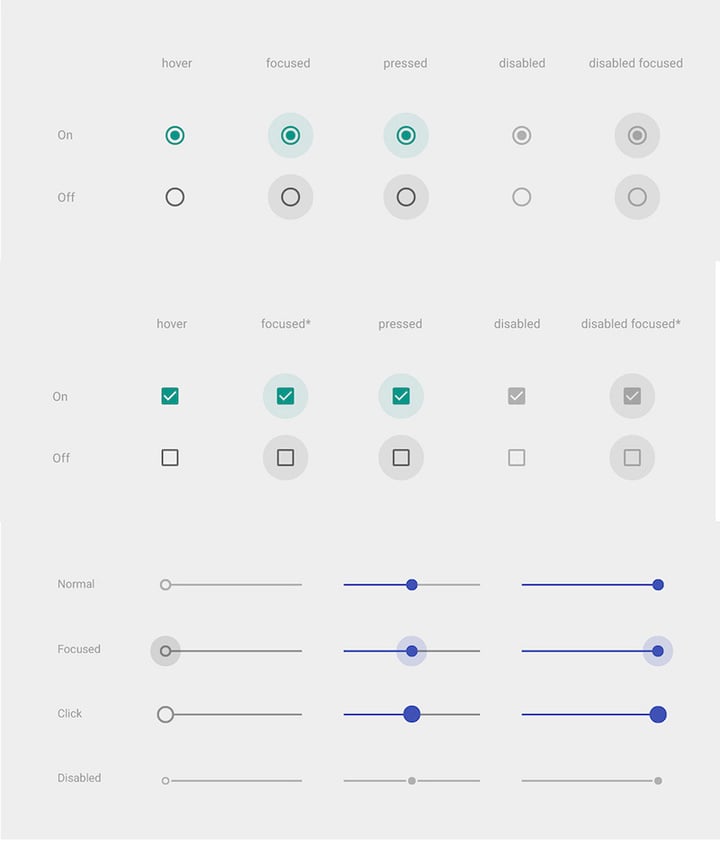Viewport: 720px width, 841px height.
Task: Select the hover On radio button
Action: [175, 135]
